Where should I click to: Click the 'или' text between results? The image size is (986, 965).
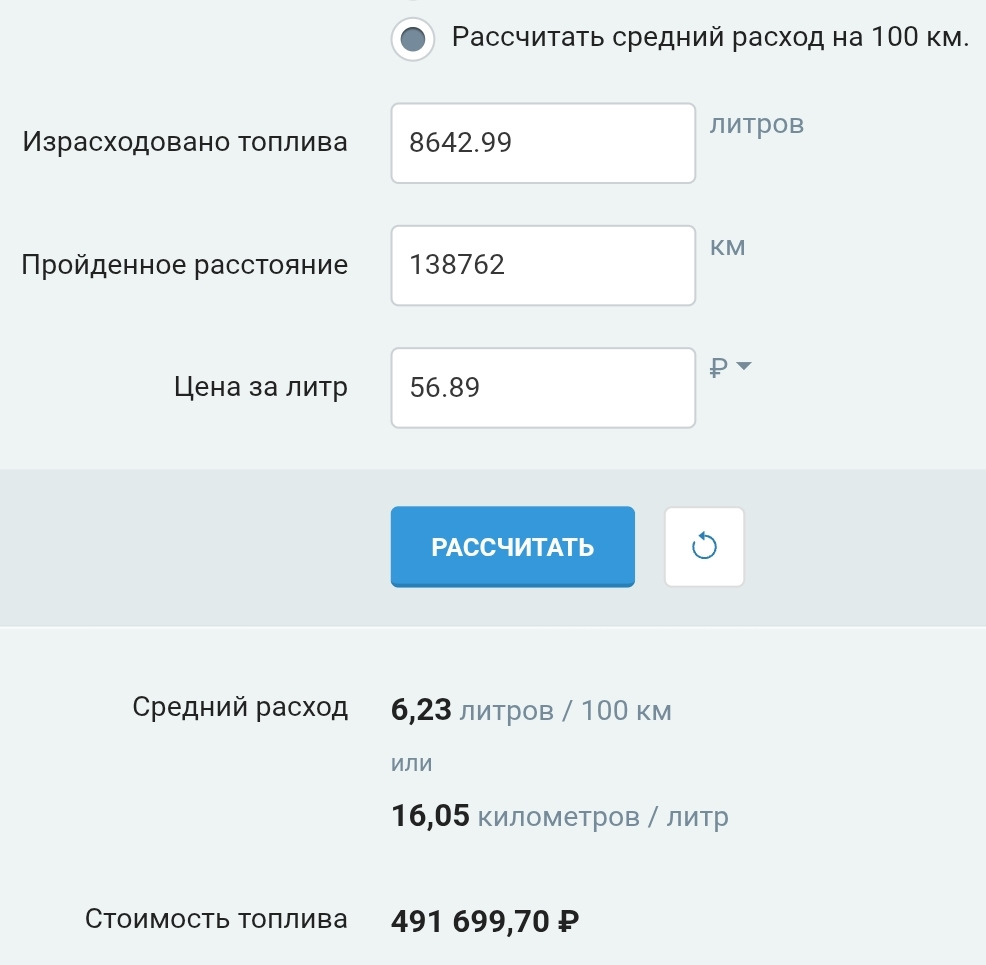411,764
